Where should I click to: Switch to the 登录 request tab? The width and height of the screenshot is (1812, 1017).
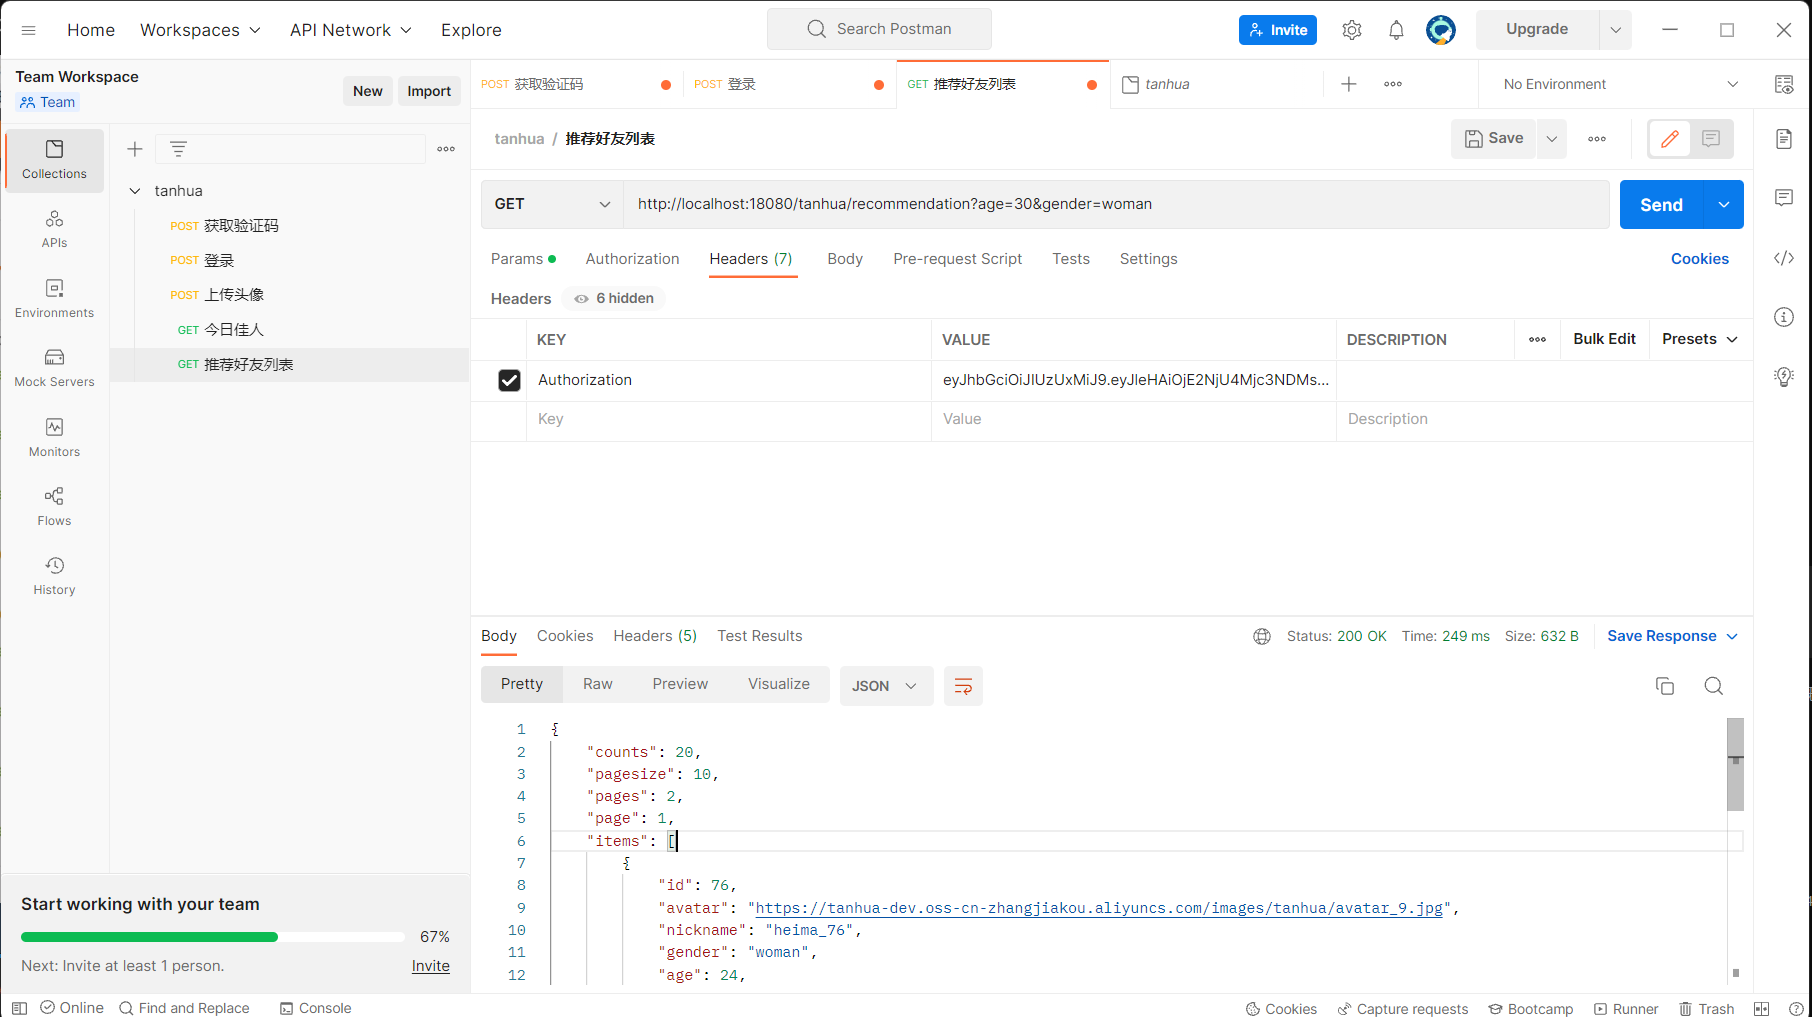coord(788,84)
